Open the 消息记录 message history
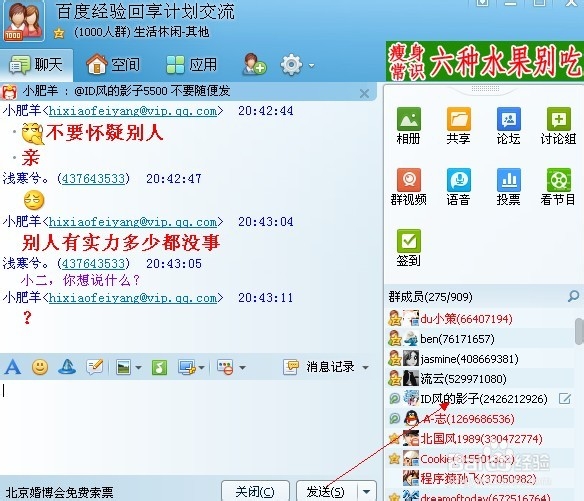 point(319,367)
